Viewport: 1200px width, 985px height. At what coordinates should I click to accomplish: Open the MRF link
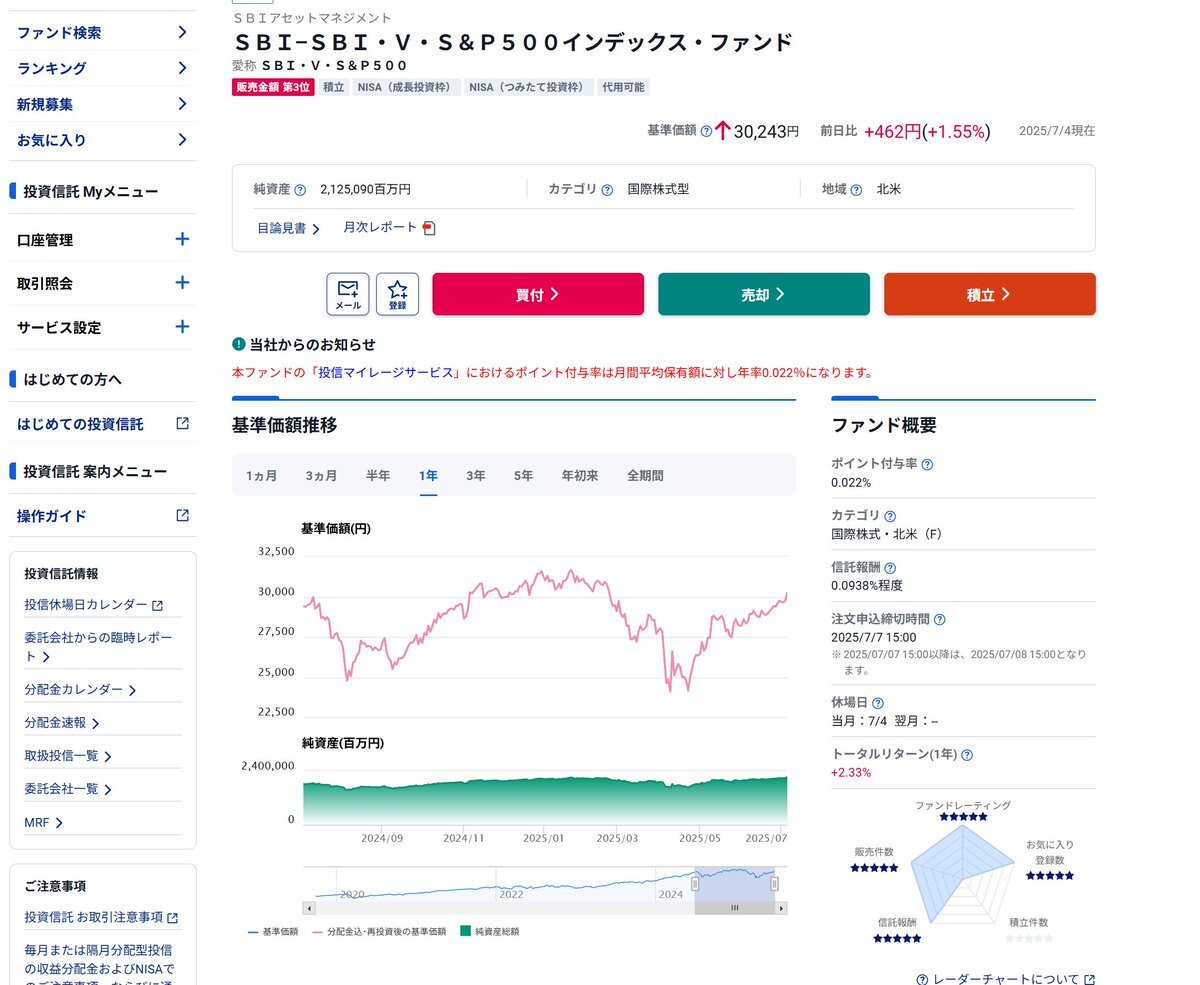point(43,823)
